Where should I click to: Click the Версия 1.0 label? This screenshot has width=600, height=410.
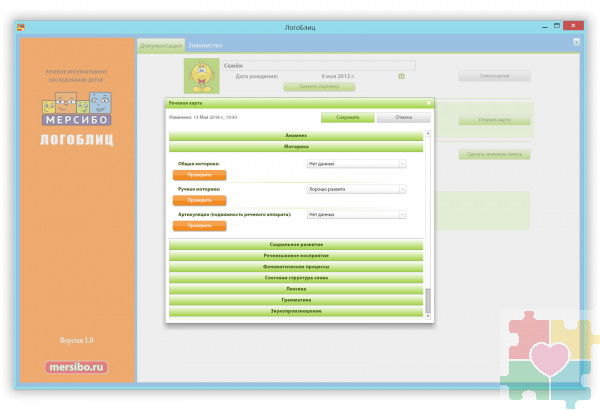tap(77, 340)
